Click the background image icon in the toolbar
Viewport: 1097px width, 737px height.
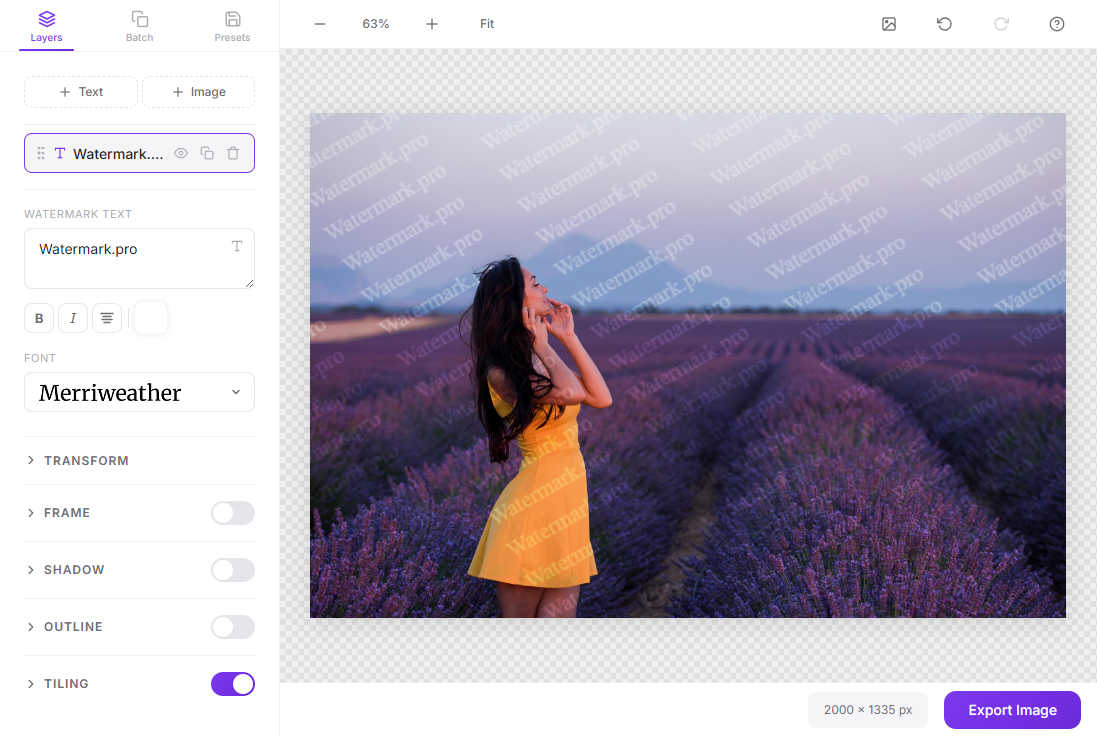pyautogui.click(x=889, y=24)
